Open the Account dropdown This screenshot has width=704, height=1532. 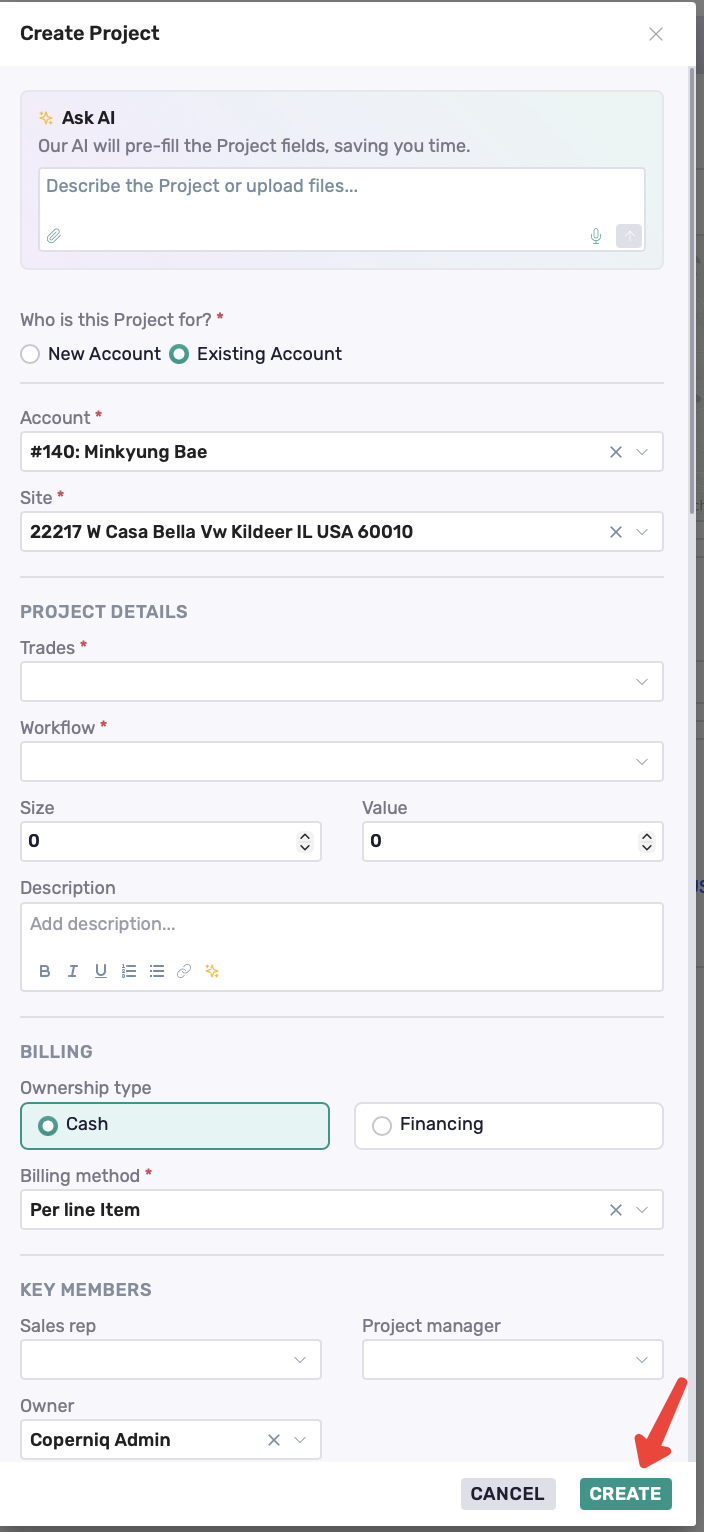[x=643, y=452]
